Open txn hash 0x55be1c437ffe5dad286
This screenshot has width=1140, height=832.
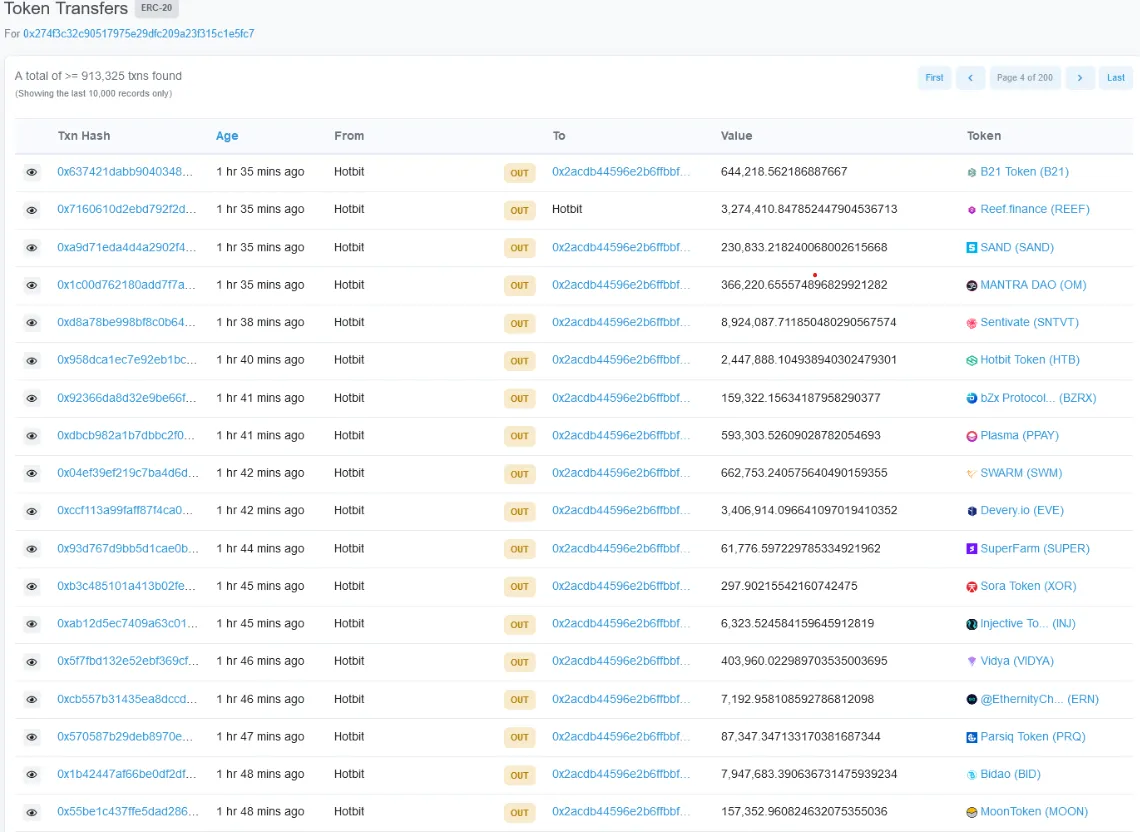pos(128,812)
